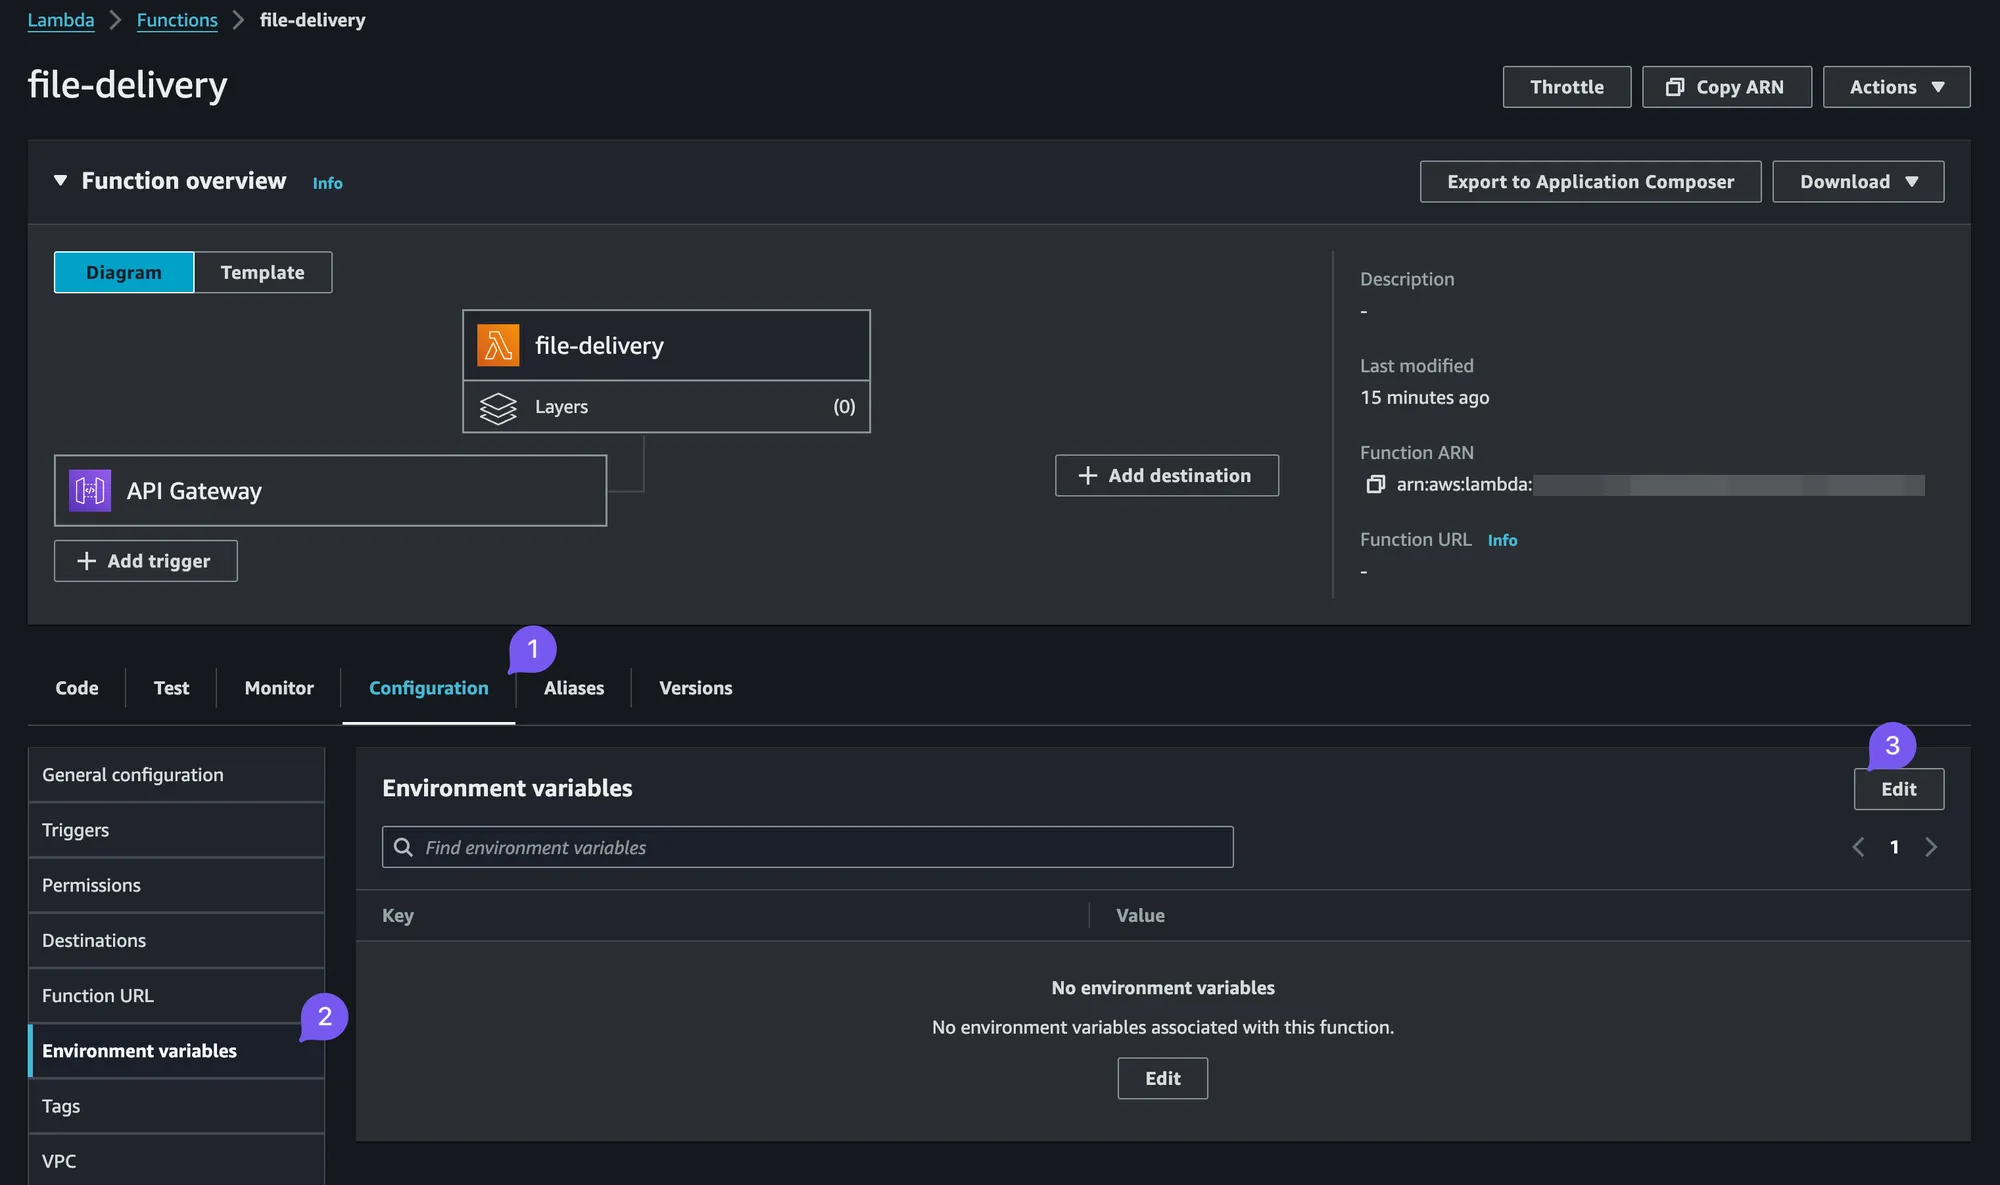Click the Throttle button
The width and height of the screenshot is (2000, 1185).
click(x=1567, y=87)
